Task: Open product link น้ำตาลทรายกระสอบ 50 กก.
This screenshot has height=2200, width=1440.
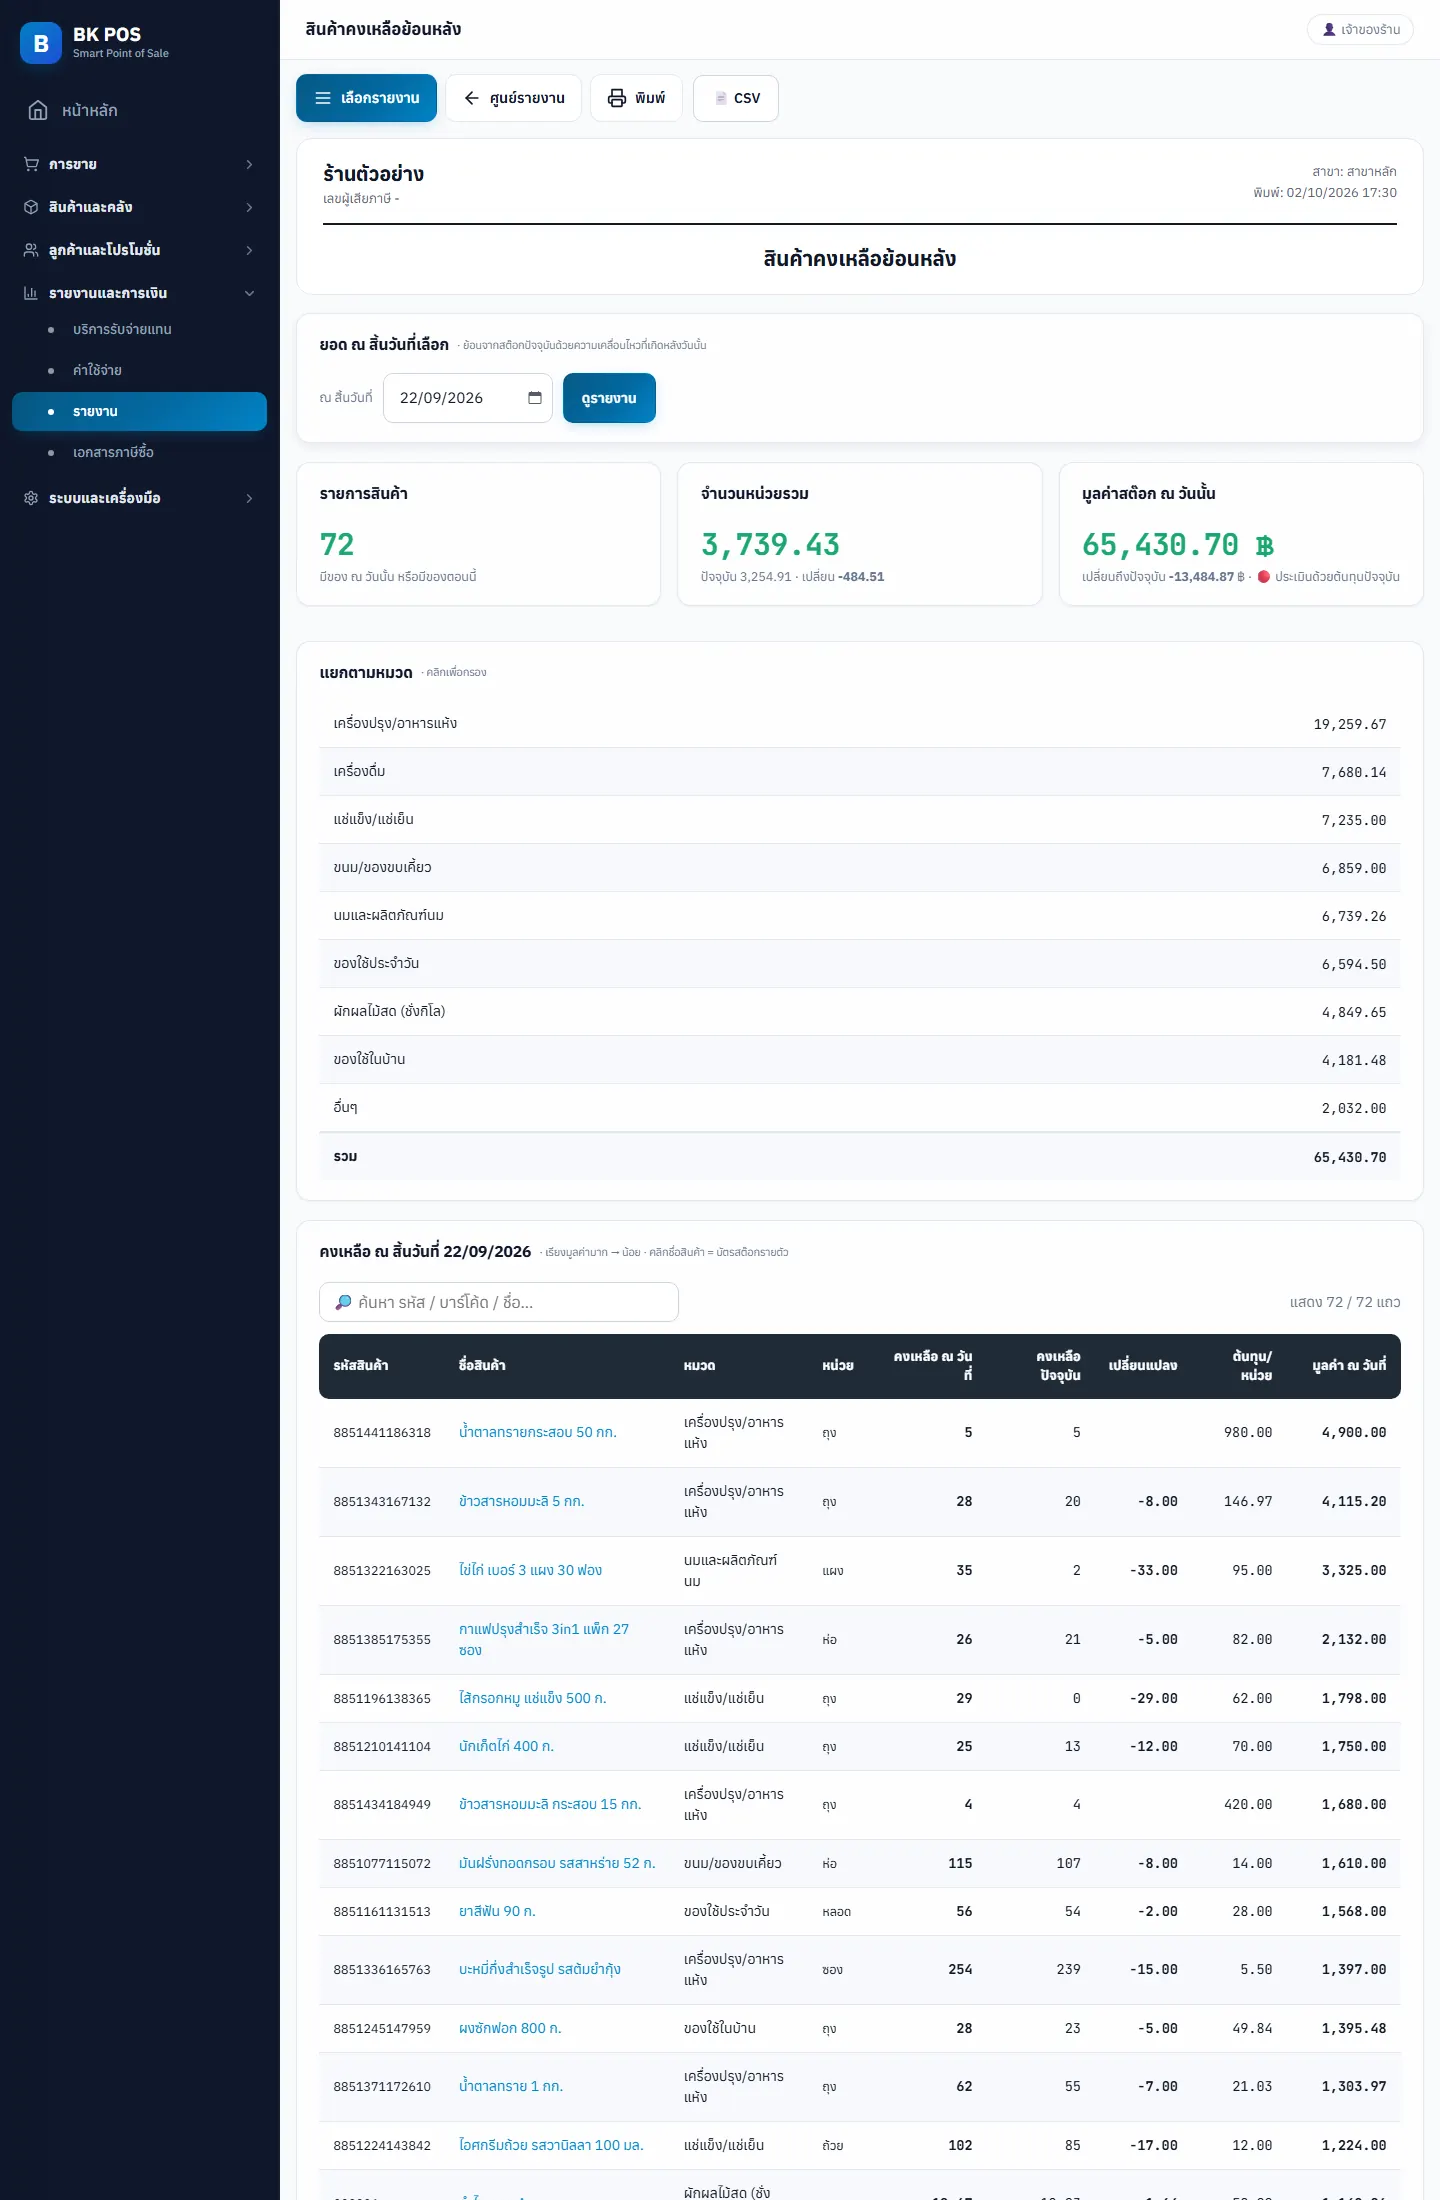Action: (537, 1432)
